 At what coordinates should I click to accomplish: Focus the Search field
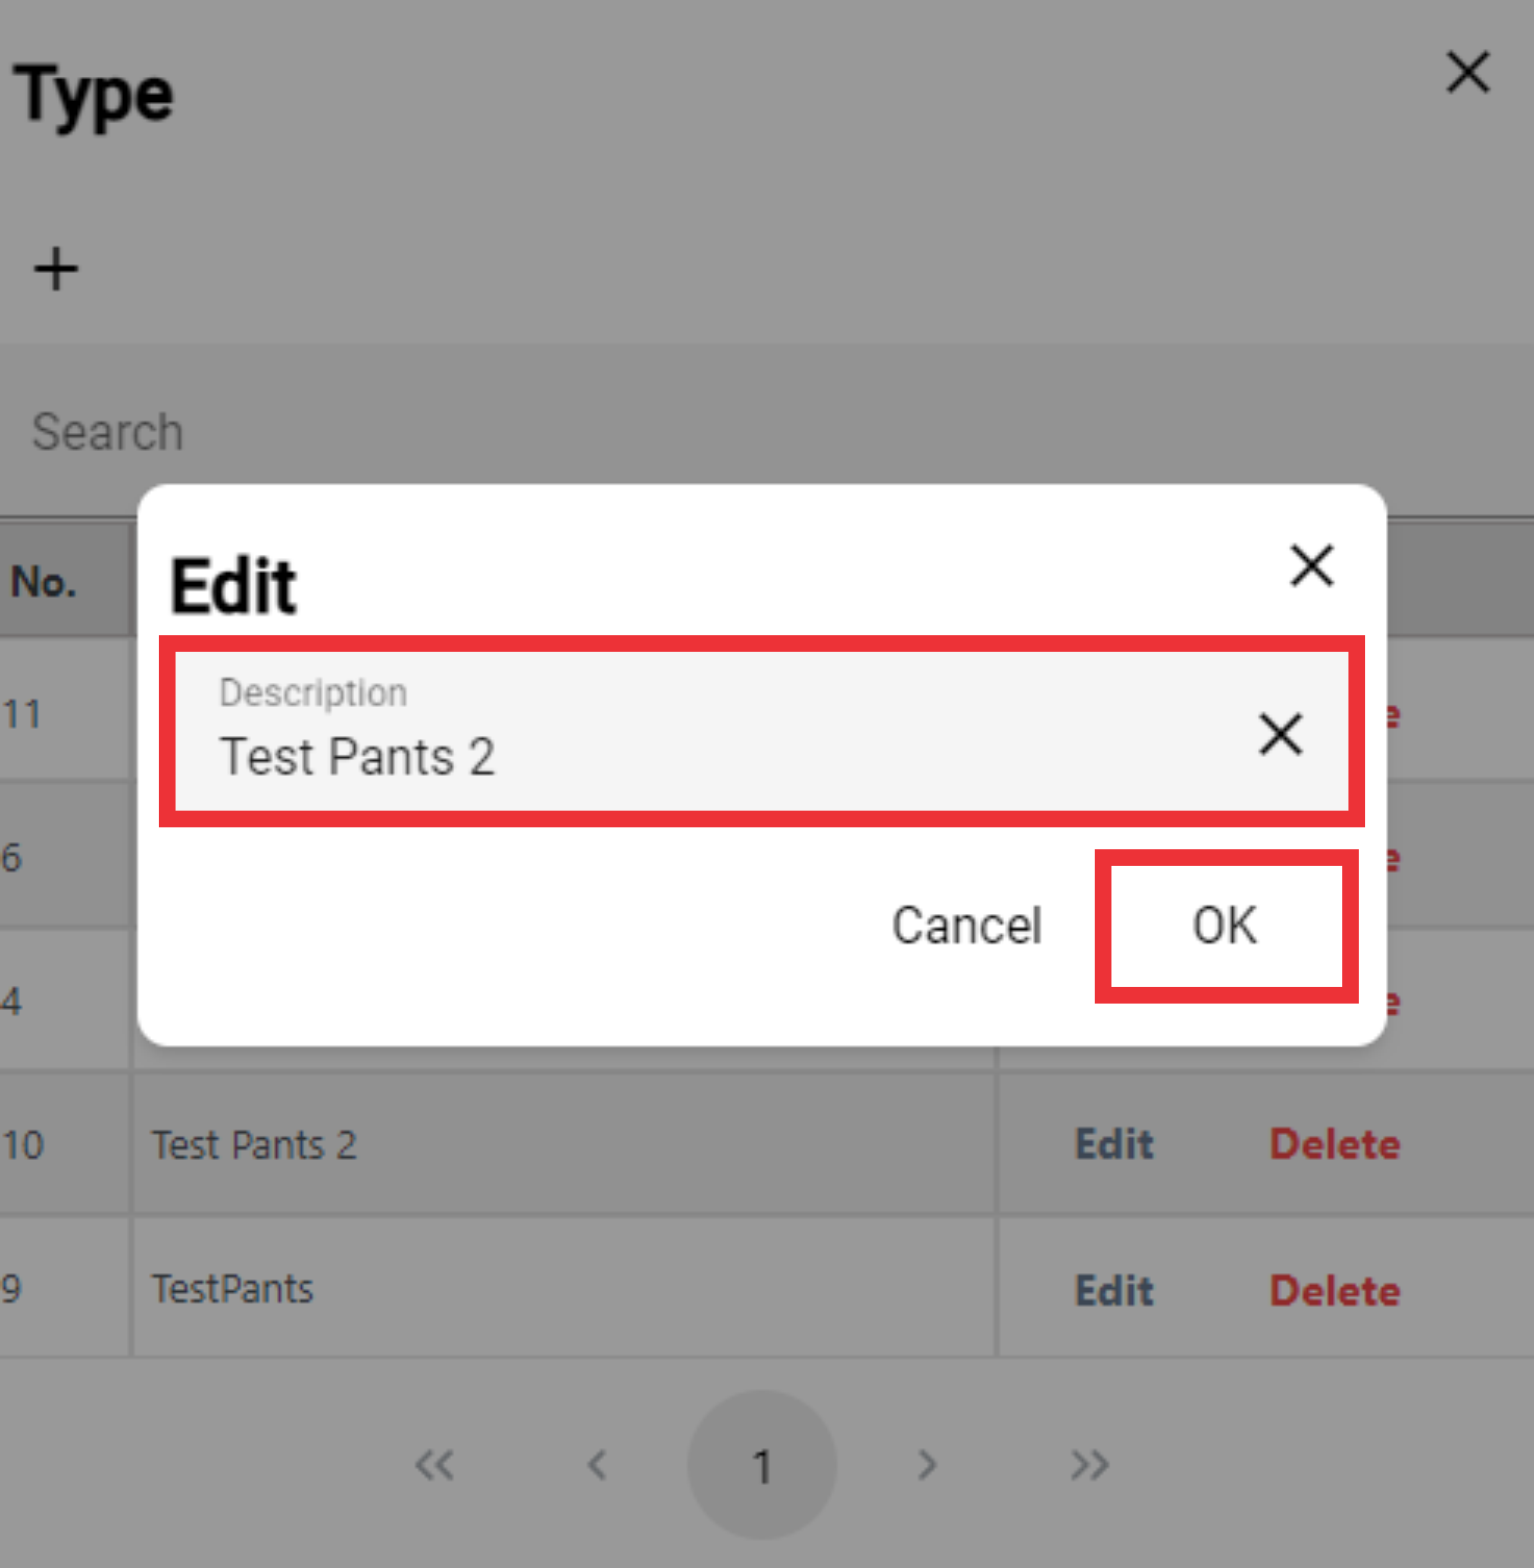pos(767,432)
